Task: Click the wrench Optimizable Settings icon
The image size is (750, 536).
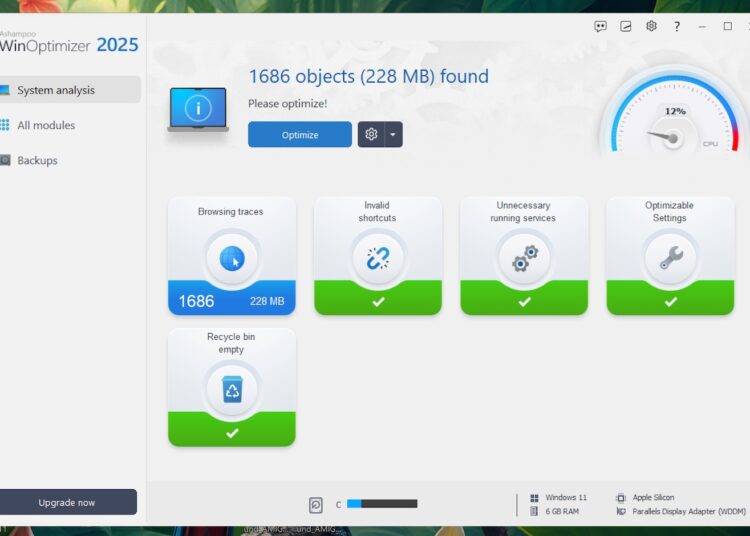Action: (x=671, y=258)
